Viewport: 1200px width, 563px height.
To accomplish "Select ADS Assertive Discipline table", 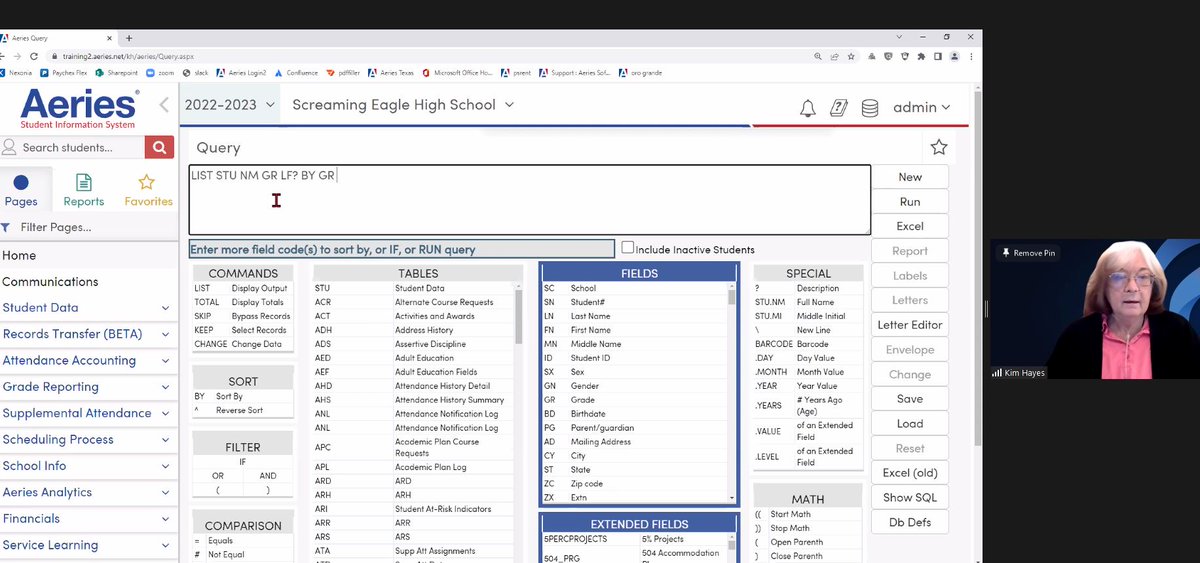I will click(413, 344).
